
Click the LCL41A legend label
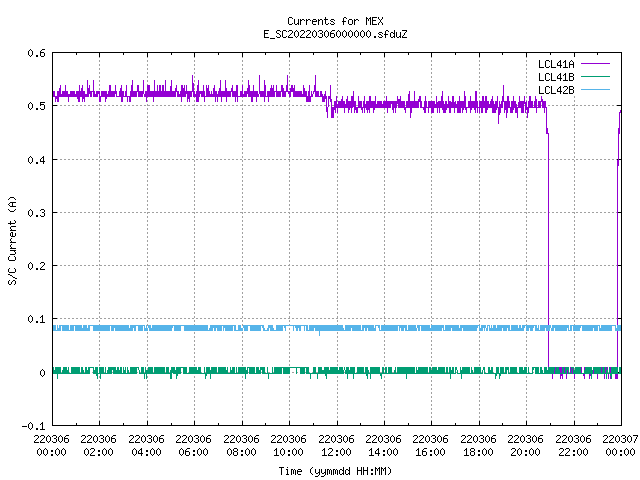[x=556, y=64]
